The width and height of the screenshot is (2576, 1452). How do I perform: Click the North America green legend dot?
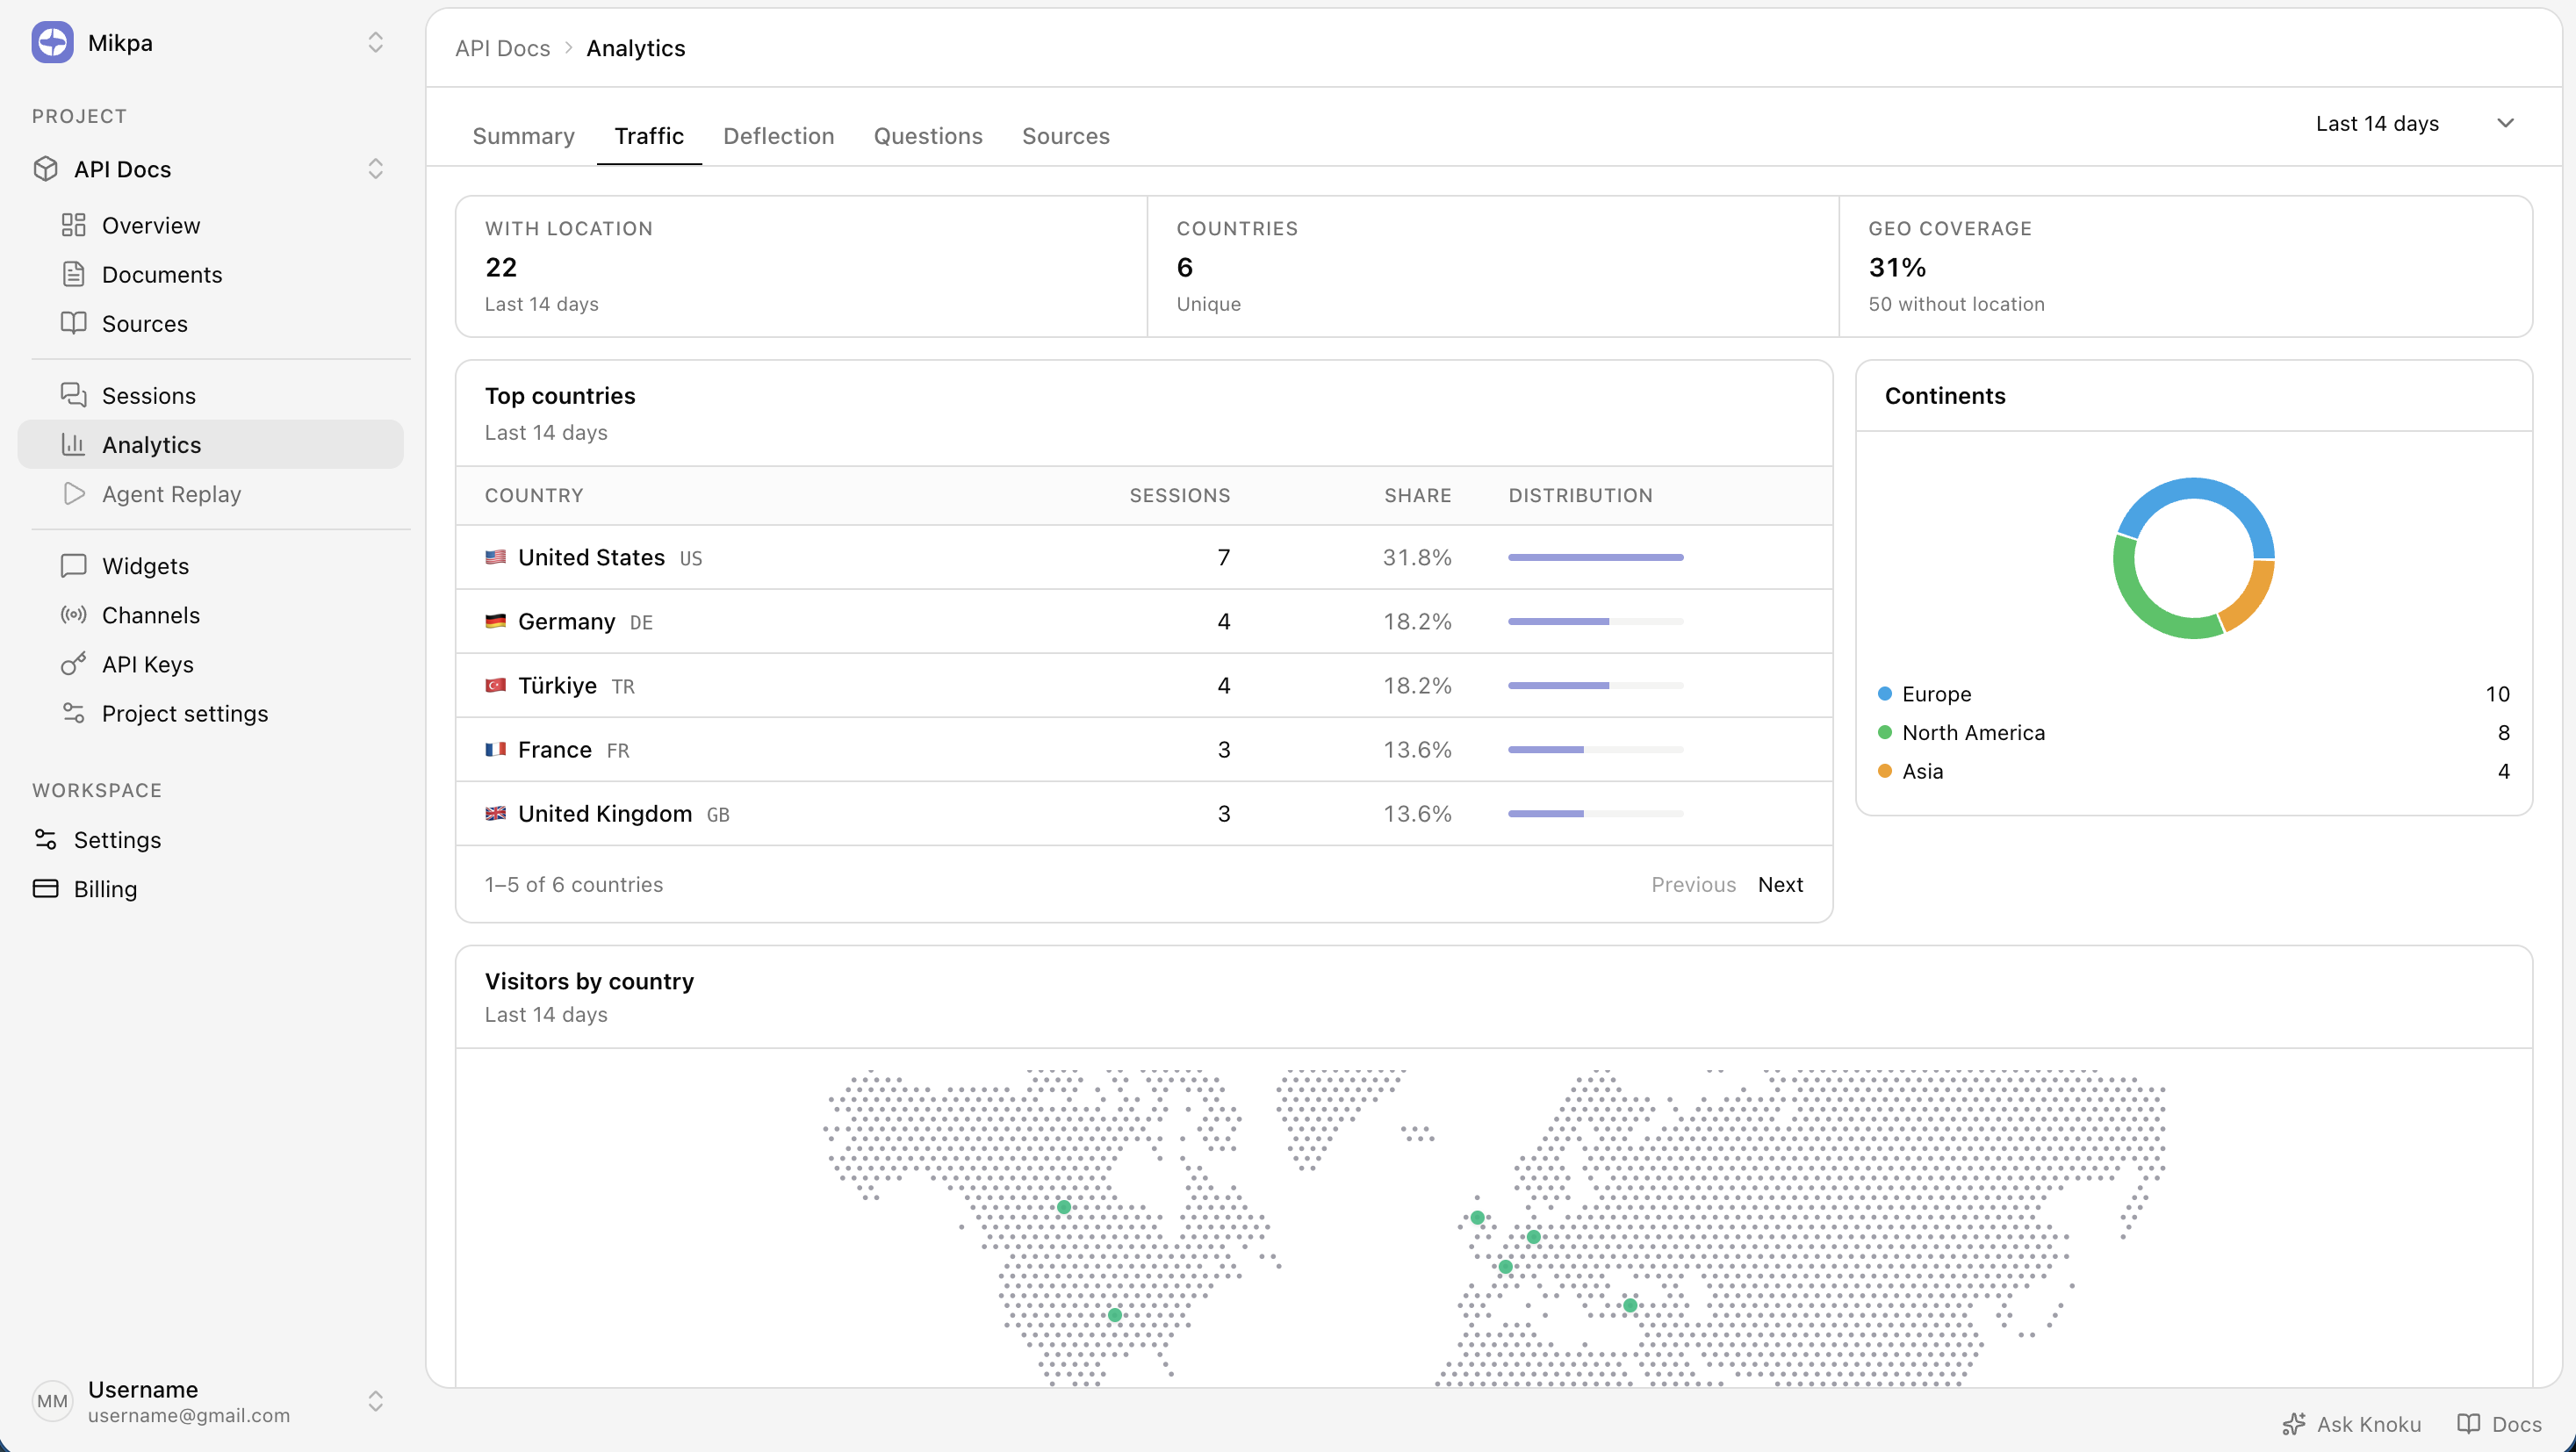click(x=1884, y=732)
